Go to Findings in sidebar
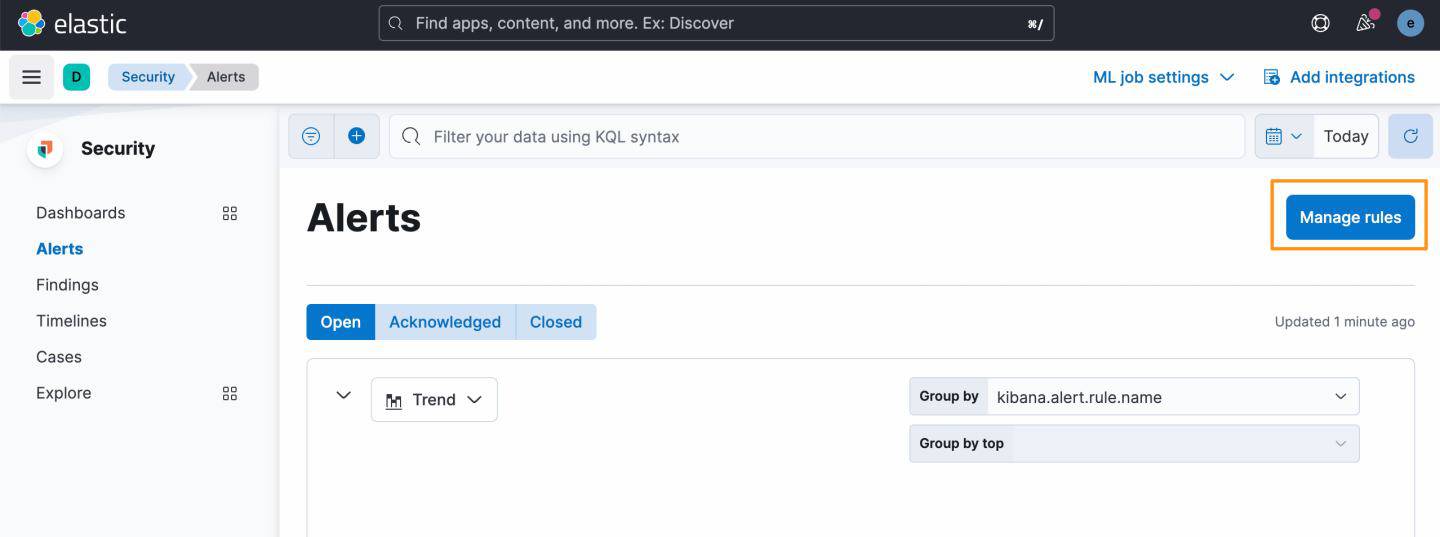 (67, 285)
